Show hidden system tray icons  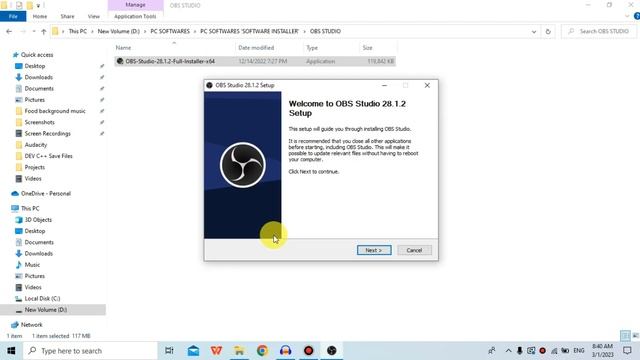tap(508, 351)
